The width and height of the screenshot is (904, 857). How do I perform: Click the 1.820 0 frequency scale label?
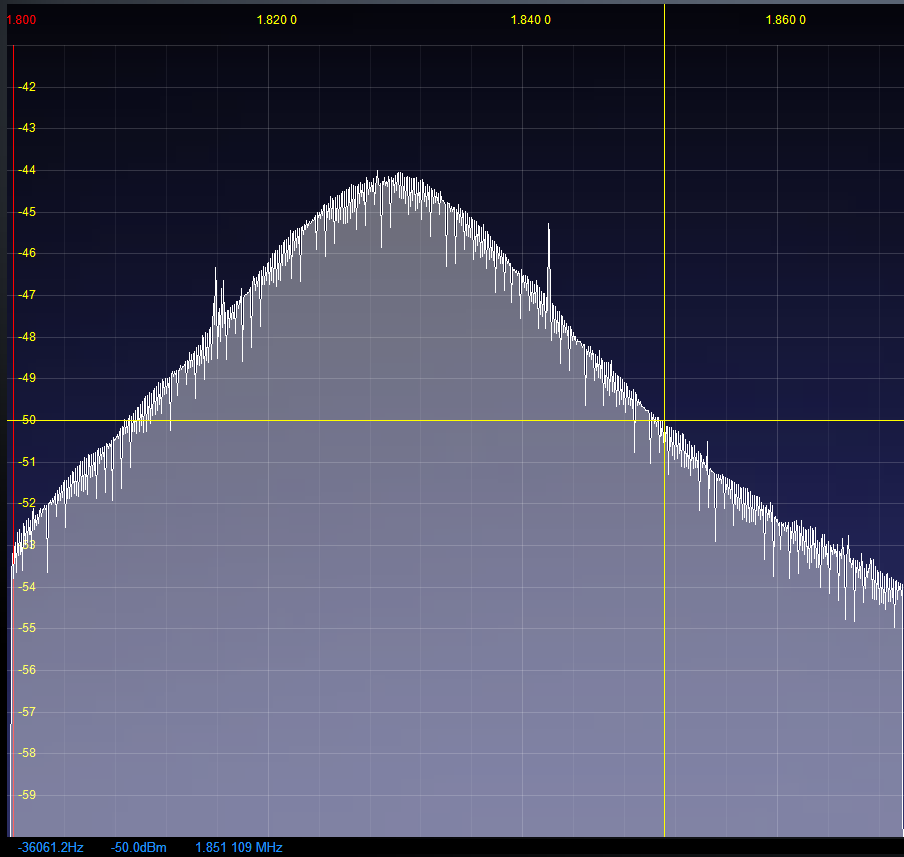[x=277, y=20]
